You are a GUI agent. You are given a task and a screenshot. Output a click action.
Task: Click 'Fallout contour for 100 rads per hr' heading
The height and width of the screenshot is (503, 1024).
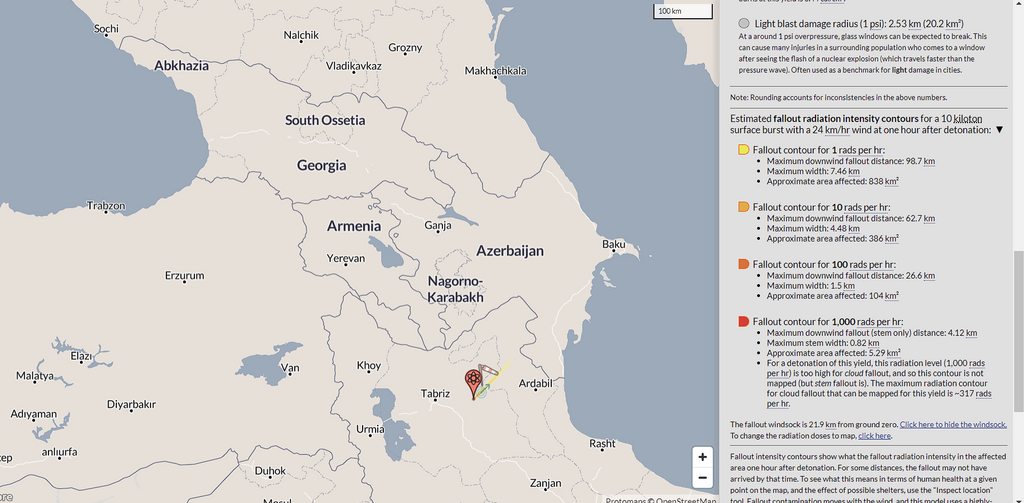(824, 265)
